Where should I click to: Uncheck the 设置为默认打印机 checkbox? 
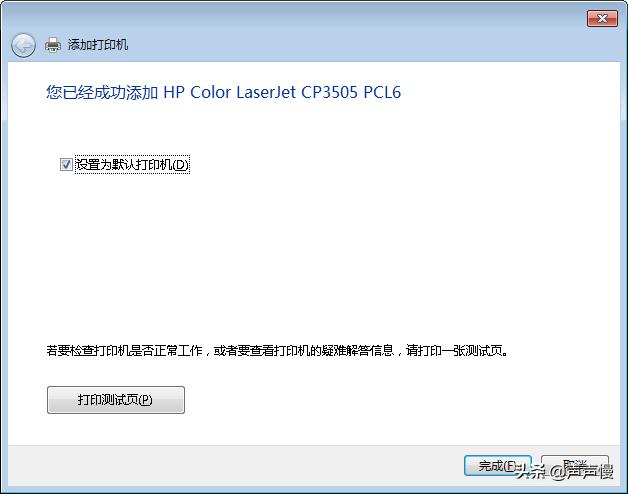[66, 164]
